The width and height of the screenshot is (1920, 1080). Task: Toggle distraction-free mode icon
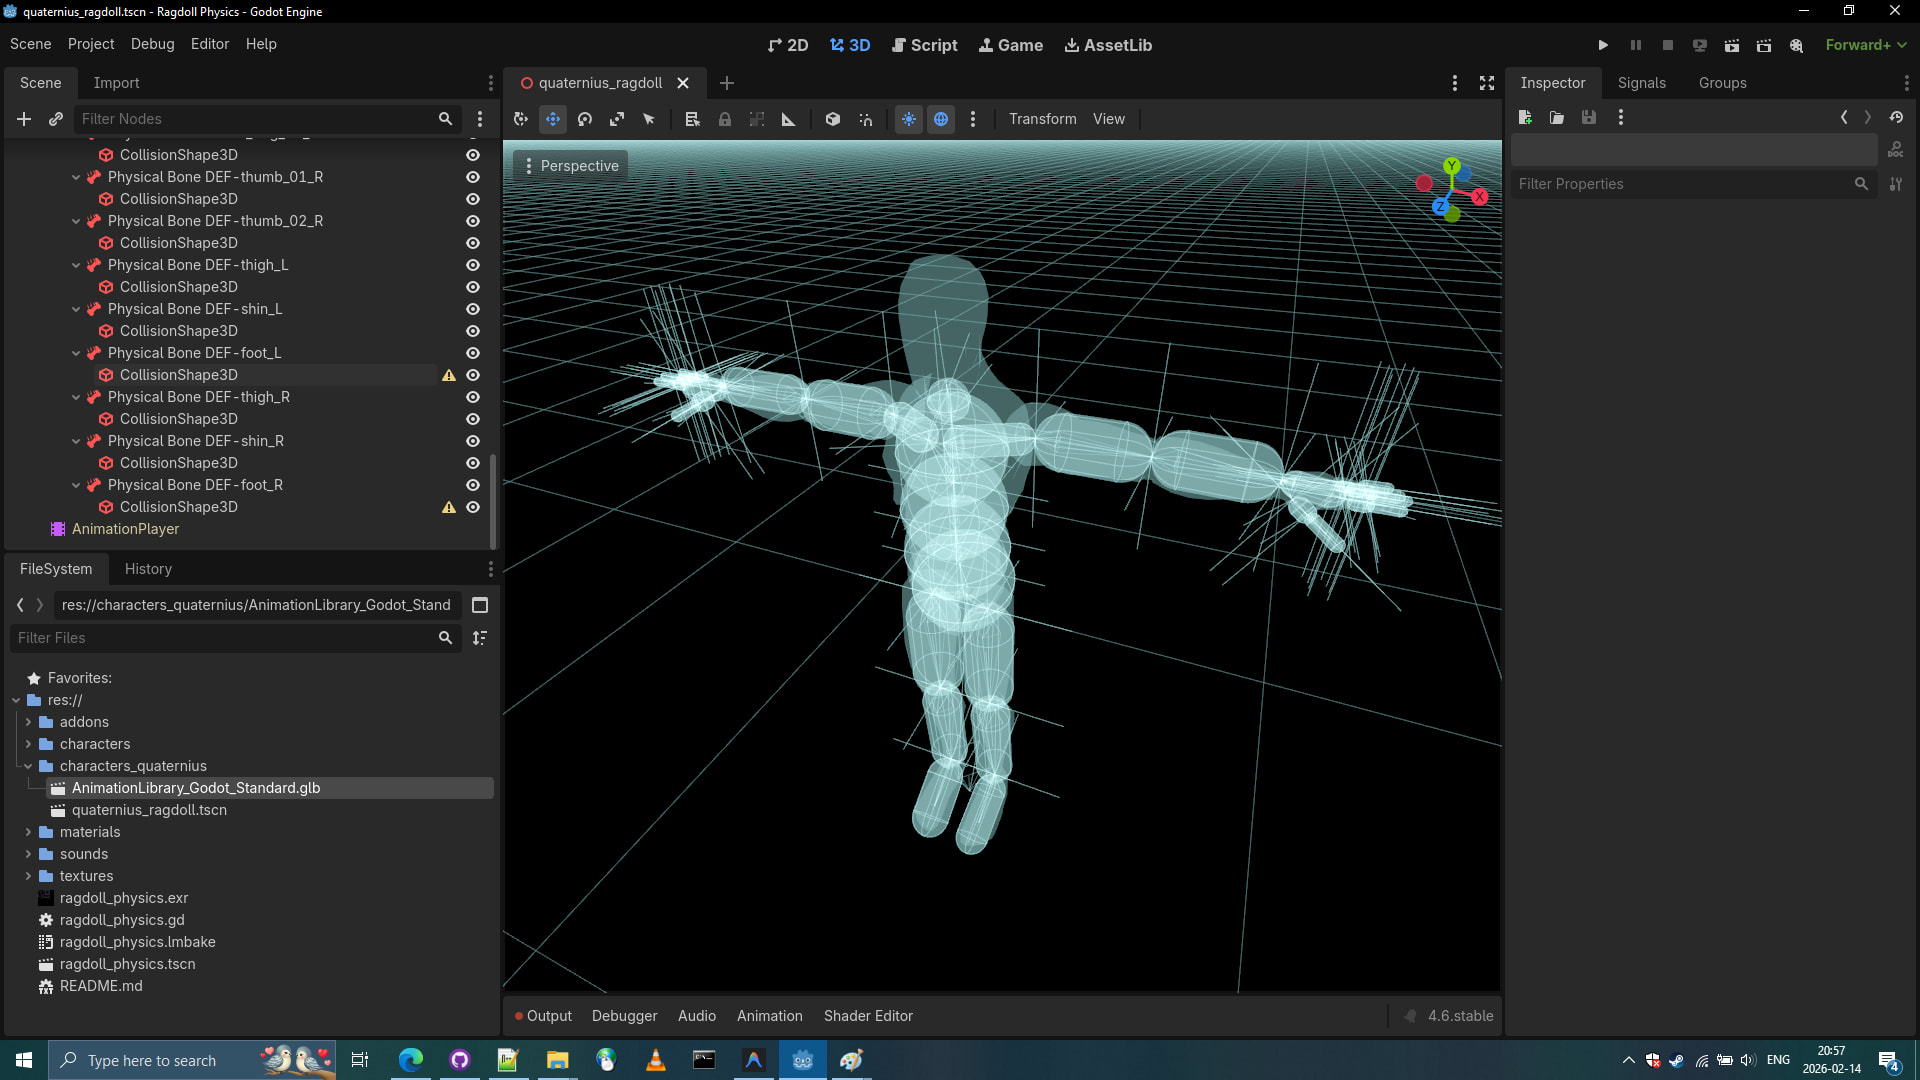pos(1487,83)
